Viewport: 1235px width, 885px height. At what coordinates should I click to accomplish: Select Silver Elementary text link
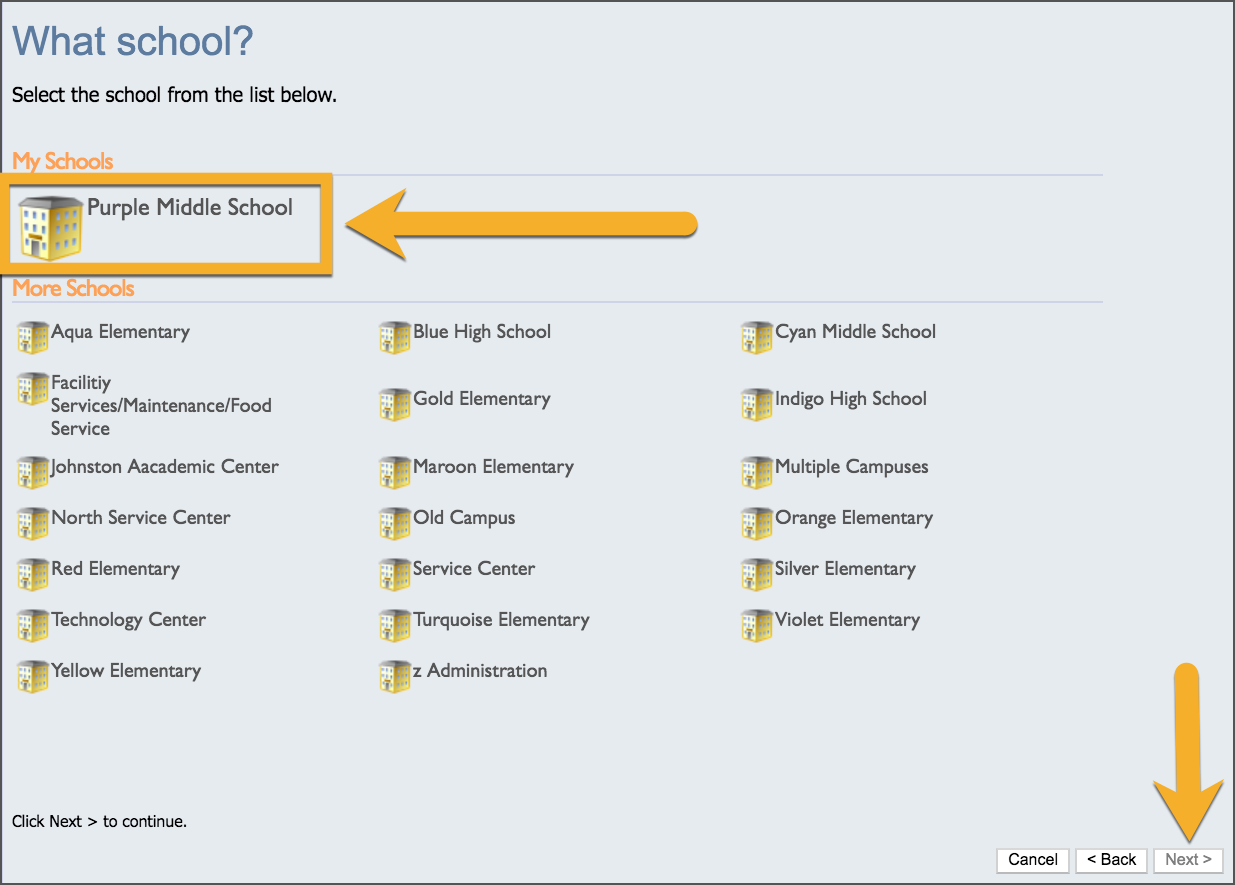click(845, 569)
